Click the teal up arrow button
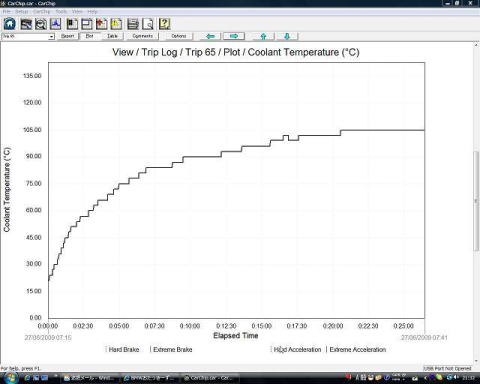Image resolution: width=480 pixels, height=384 pixels. pyautogui.click(x=263, y=36)
